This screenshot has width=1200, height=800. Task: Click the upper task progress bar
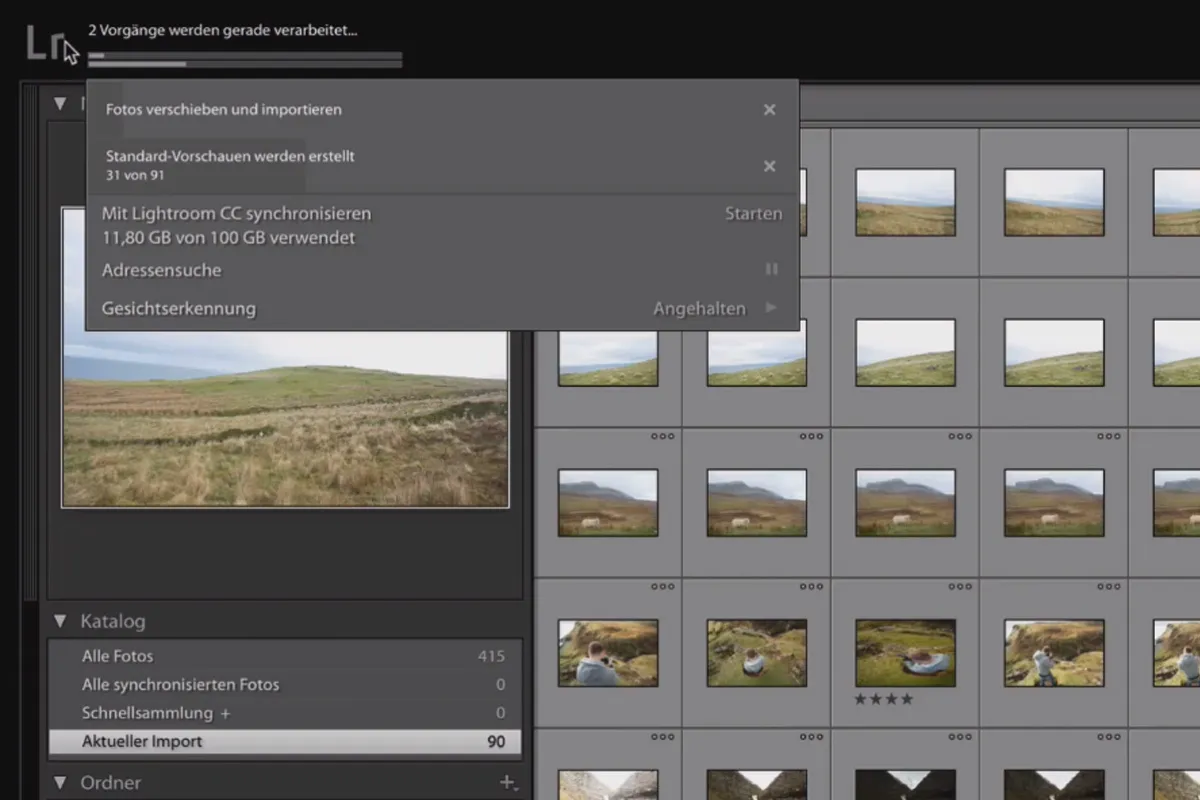(245, 54)
